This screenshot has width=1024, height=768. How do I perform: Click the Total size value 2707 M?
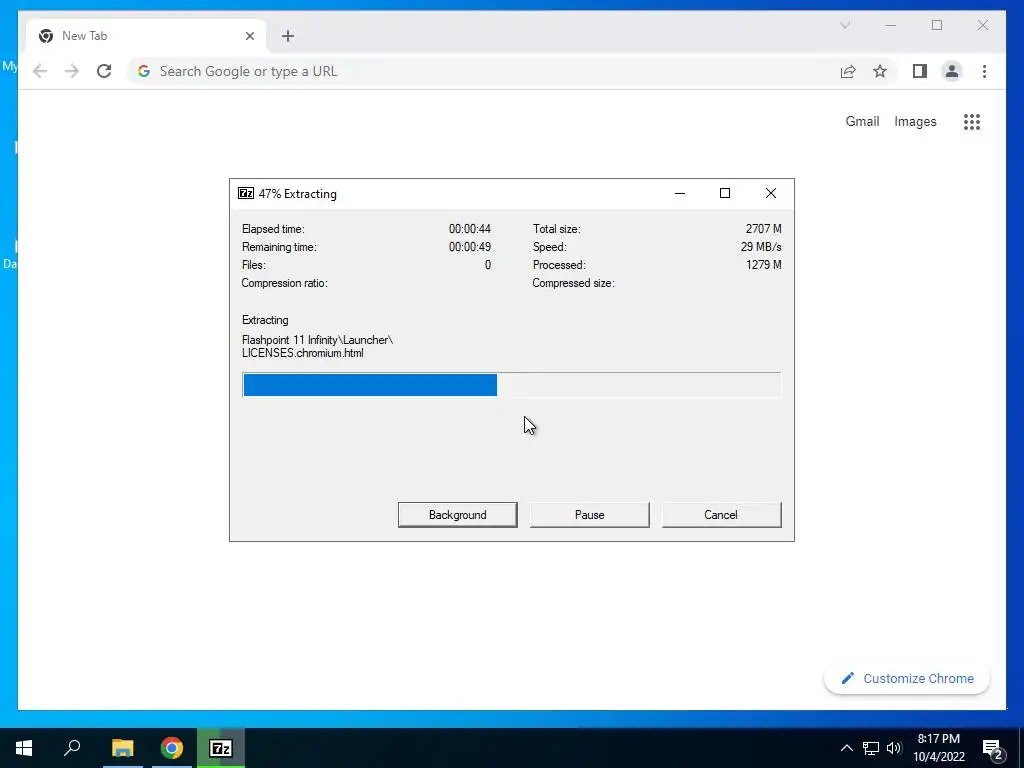click(x=763, y=229)
